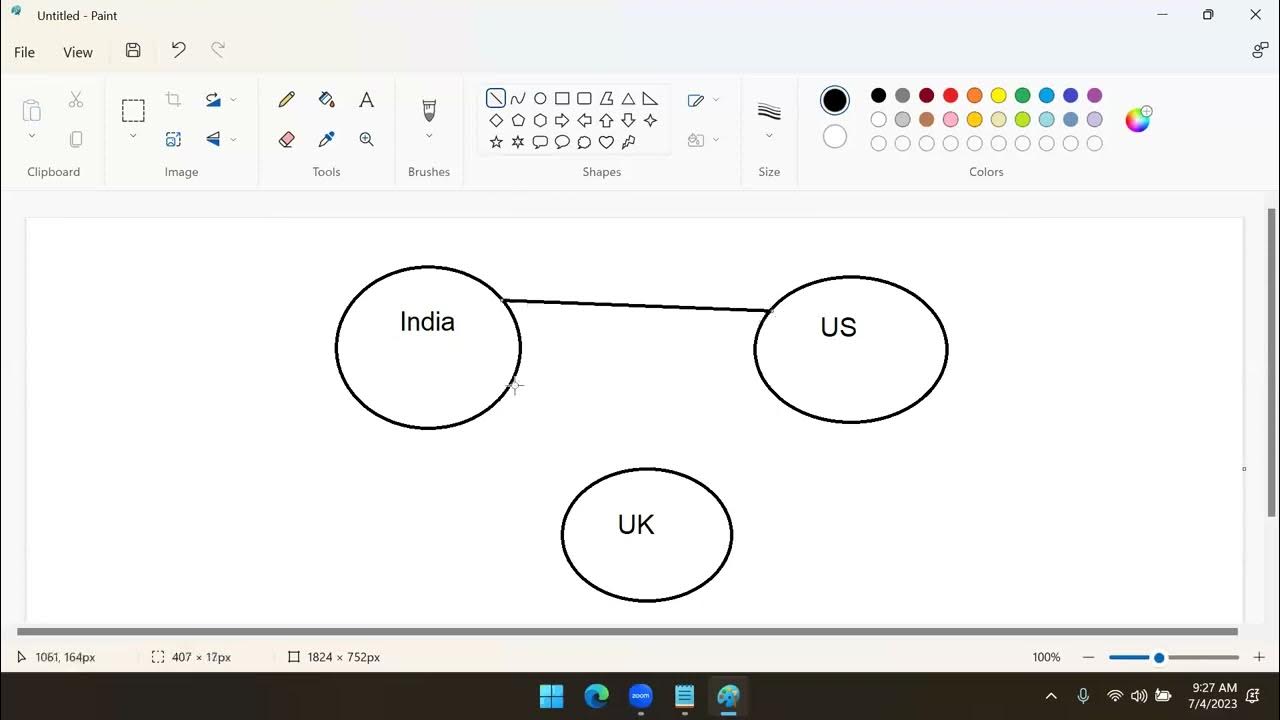Click the zoom out minus button
The width and height of the screenshot is (1280, 720).
click(1088, 657)
